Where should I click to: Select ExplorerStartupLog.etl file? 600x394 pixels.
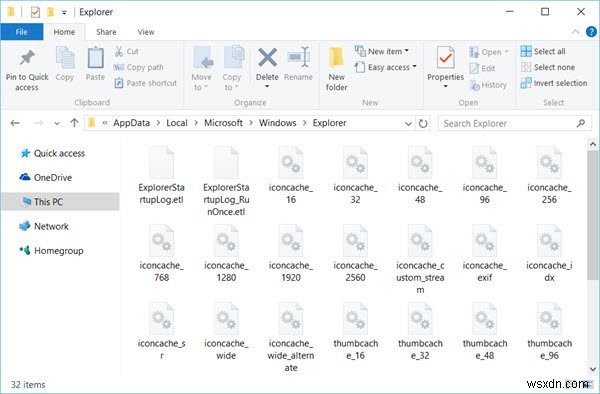(161, 175)
